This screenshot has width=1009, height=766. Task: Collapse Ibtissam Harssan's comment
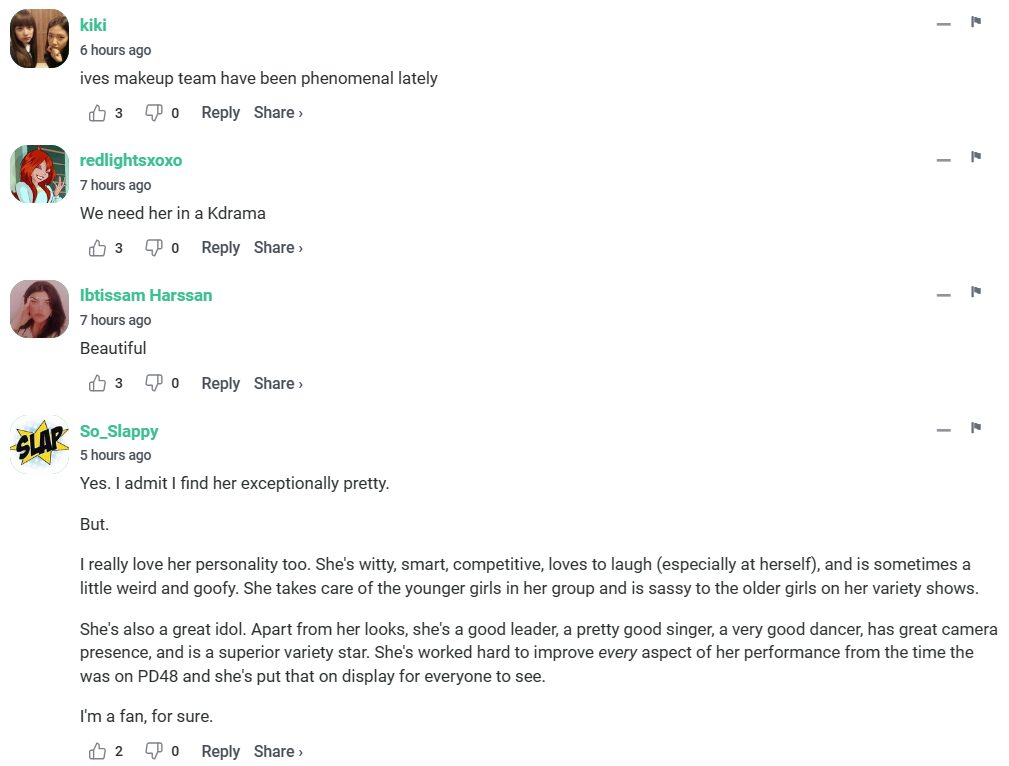pyautogui.click(x=943, y=295)
